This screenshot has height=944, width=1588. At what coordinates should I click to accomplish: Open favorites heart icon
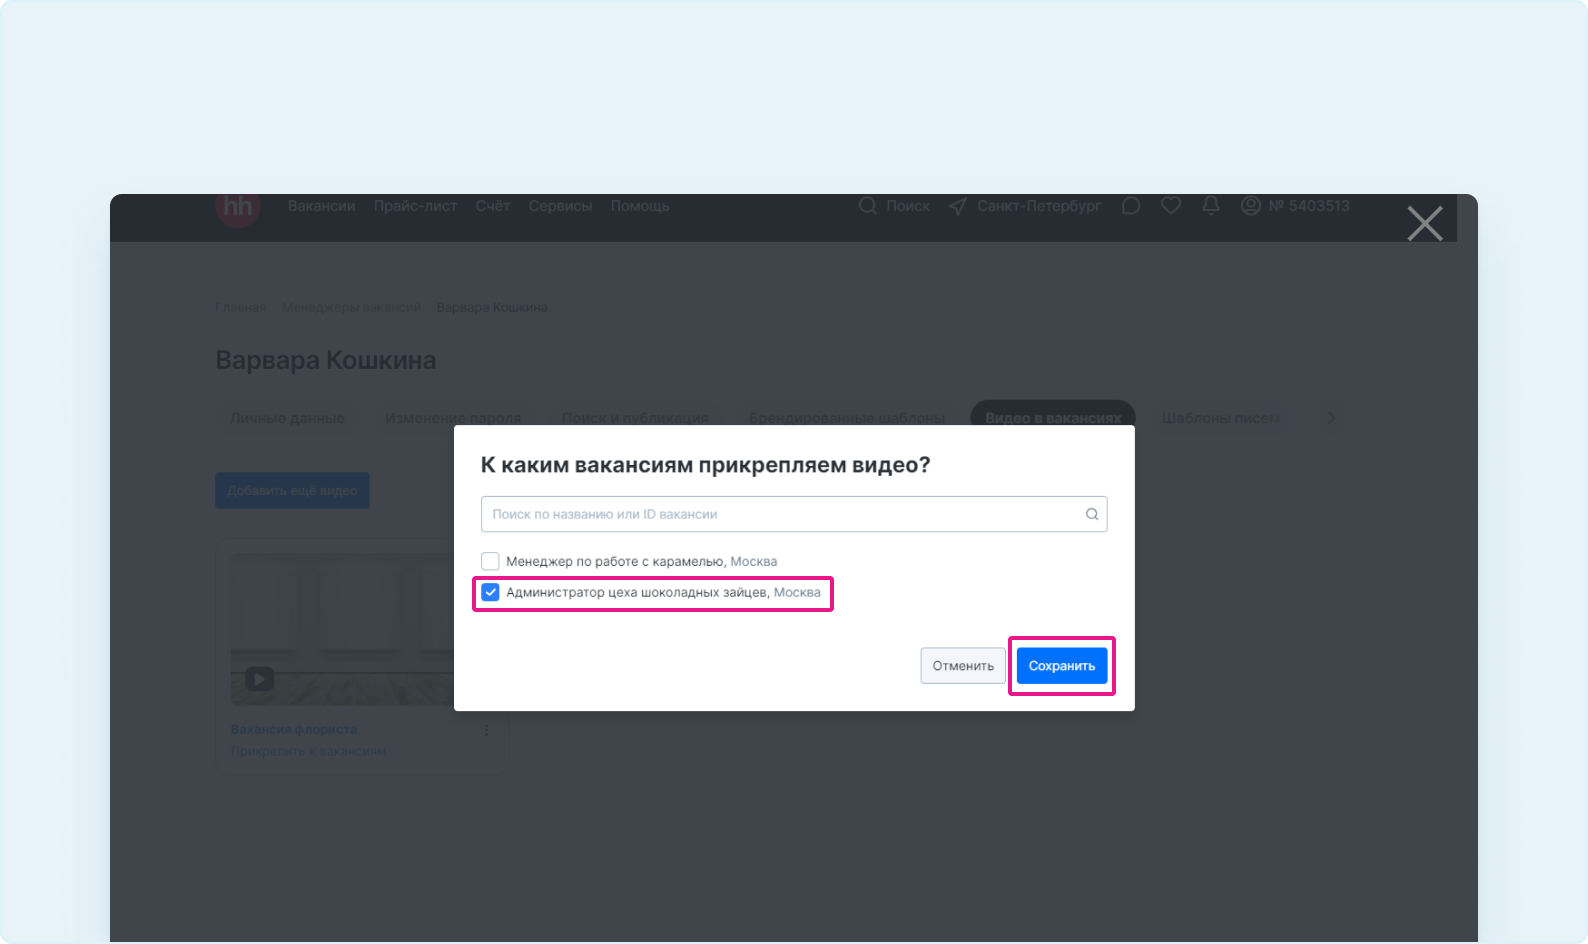coord(1171,206)
